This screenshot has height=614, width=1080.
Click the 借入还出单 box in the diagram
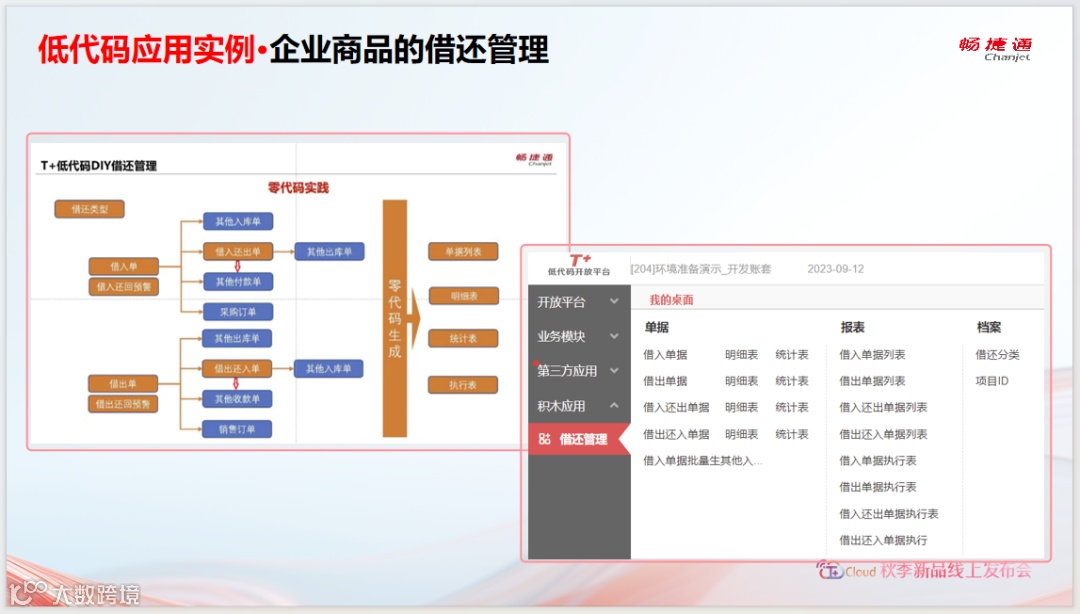pyautogui.click(x=238, y=252)
